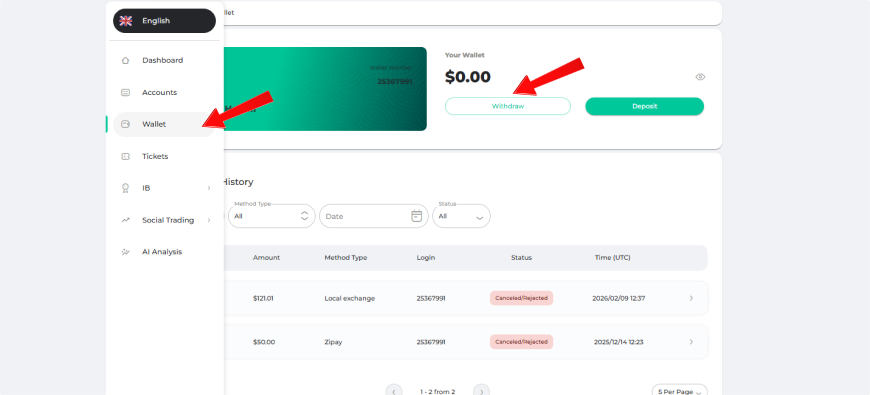Image resolution: width=870 pixels, height=395 pixels.
Task: Click the UK flag icon
Action: pos(126,21)
